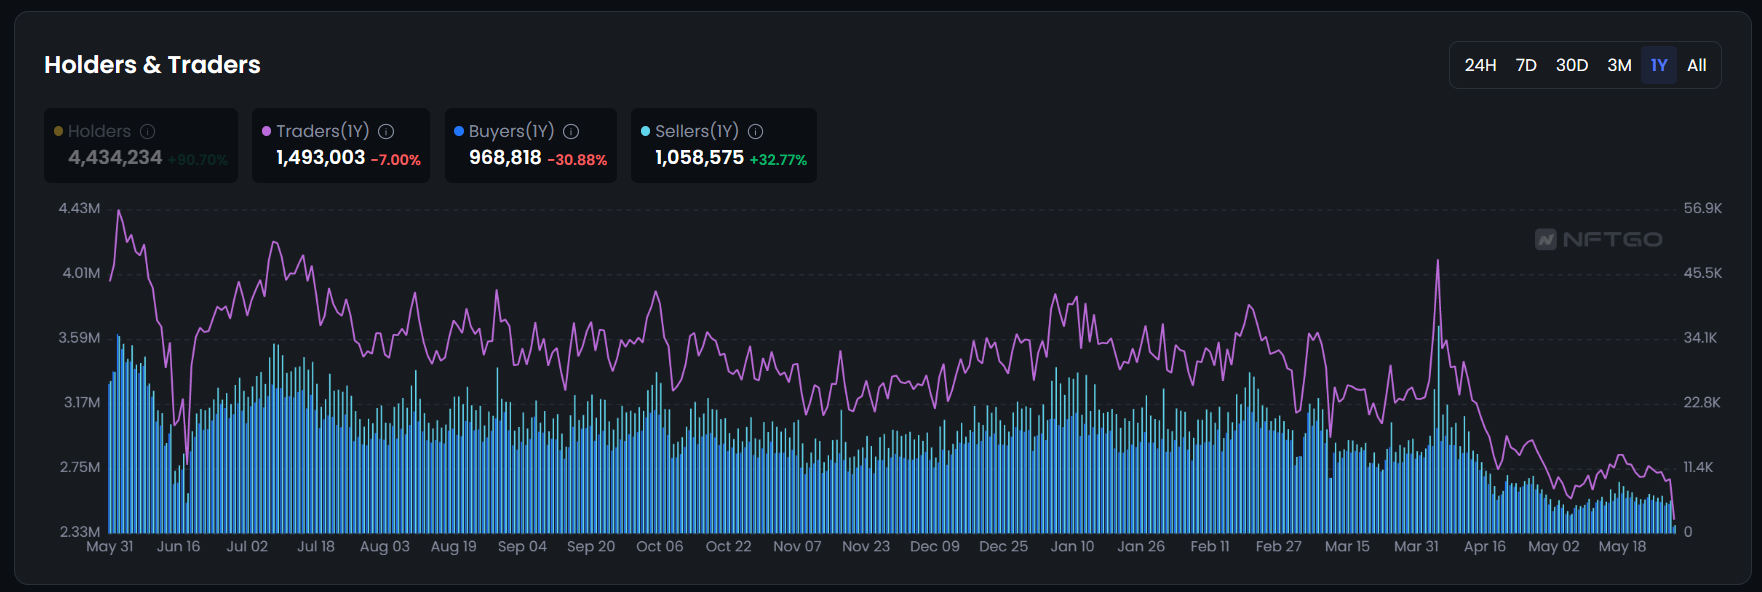Select the 1Y time range

click(1659, 65)
